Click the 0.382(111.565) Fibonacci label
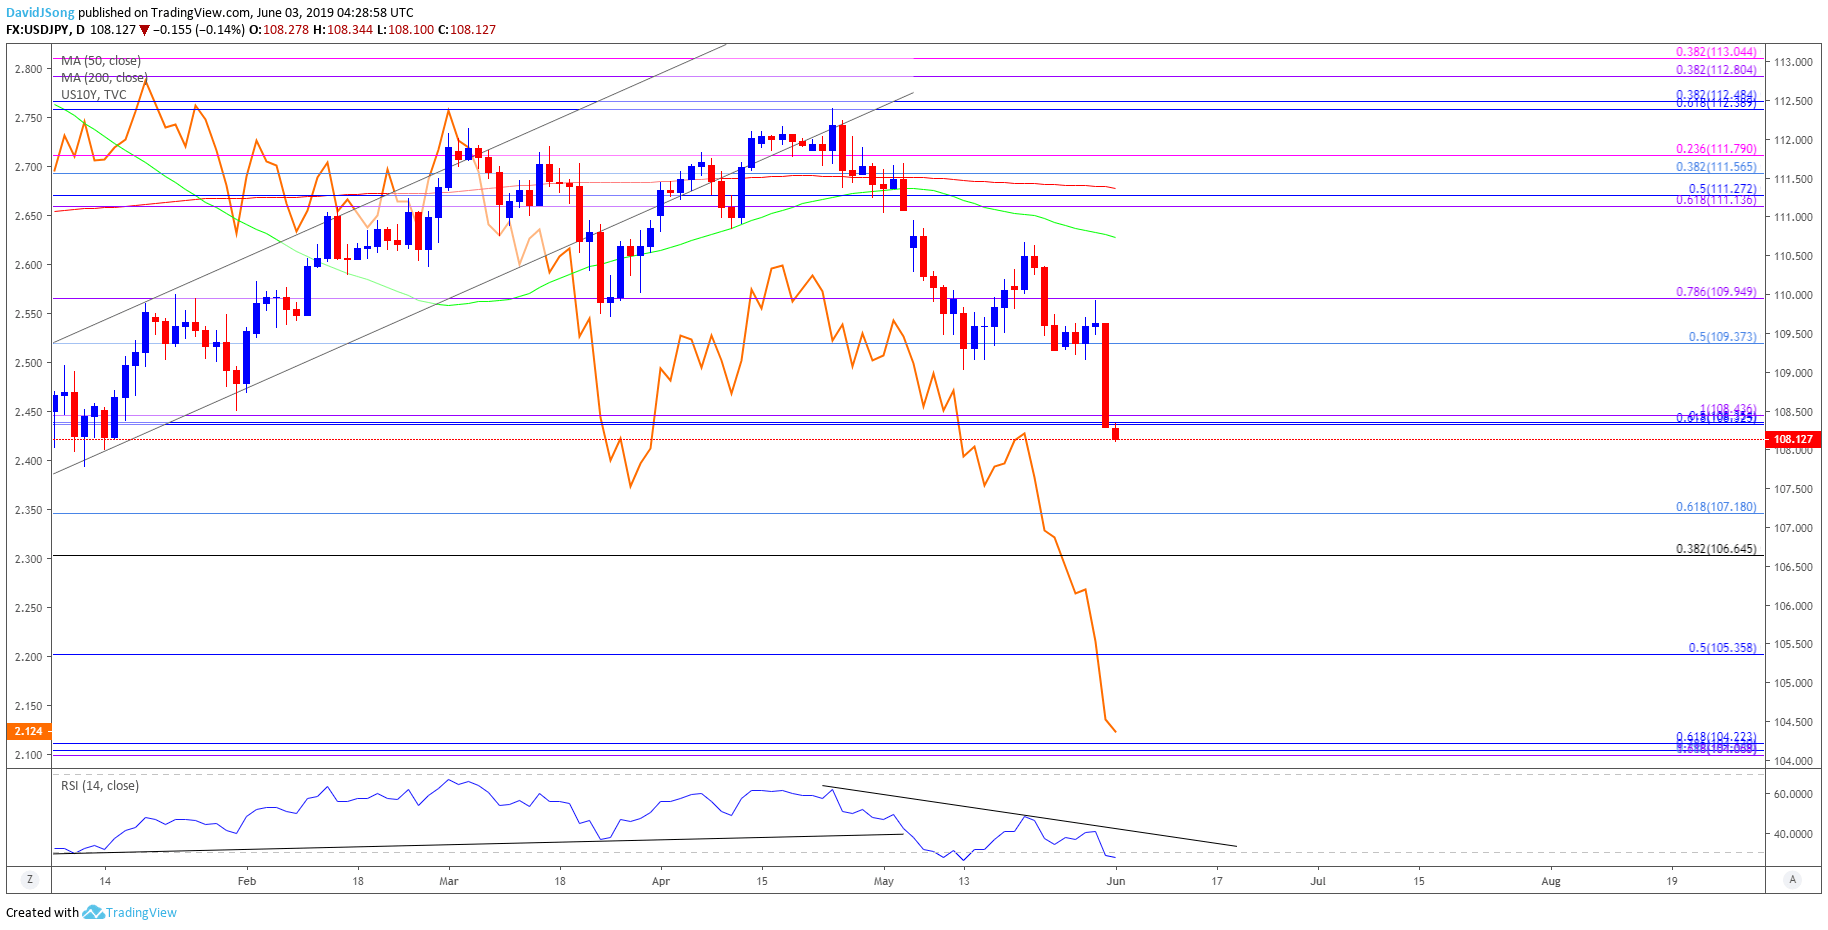Image resolution: width=1828 pixels, height=930 pixels. click(x=1716, y=167)
